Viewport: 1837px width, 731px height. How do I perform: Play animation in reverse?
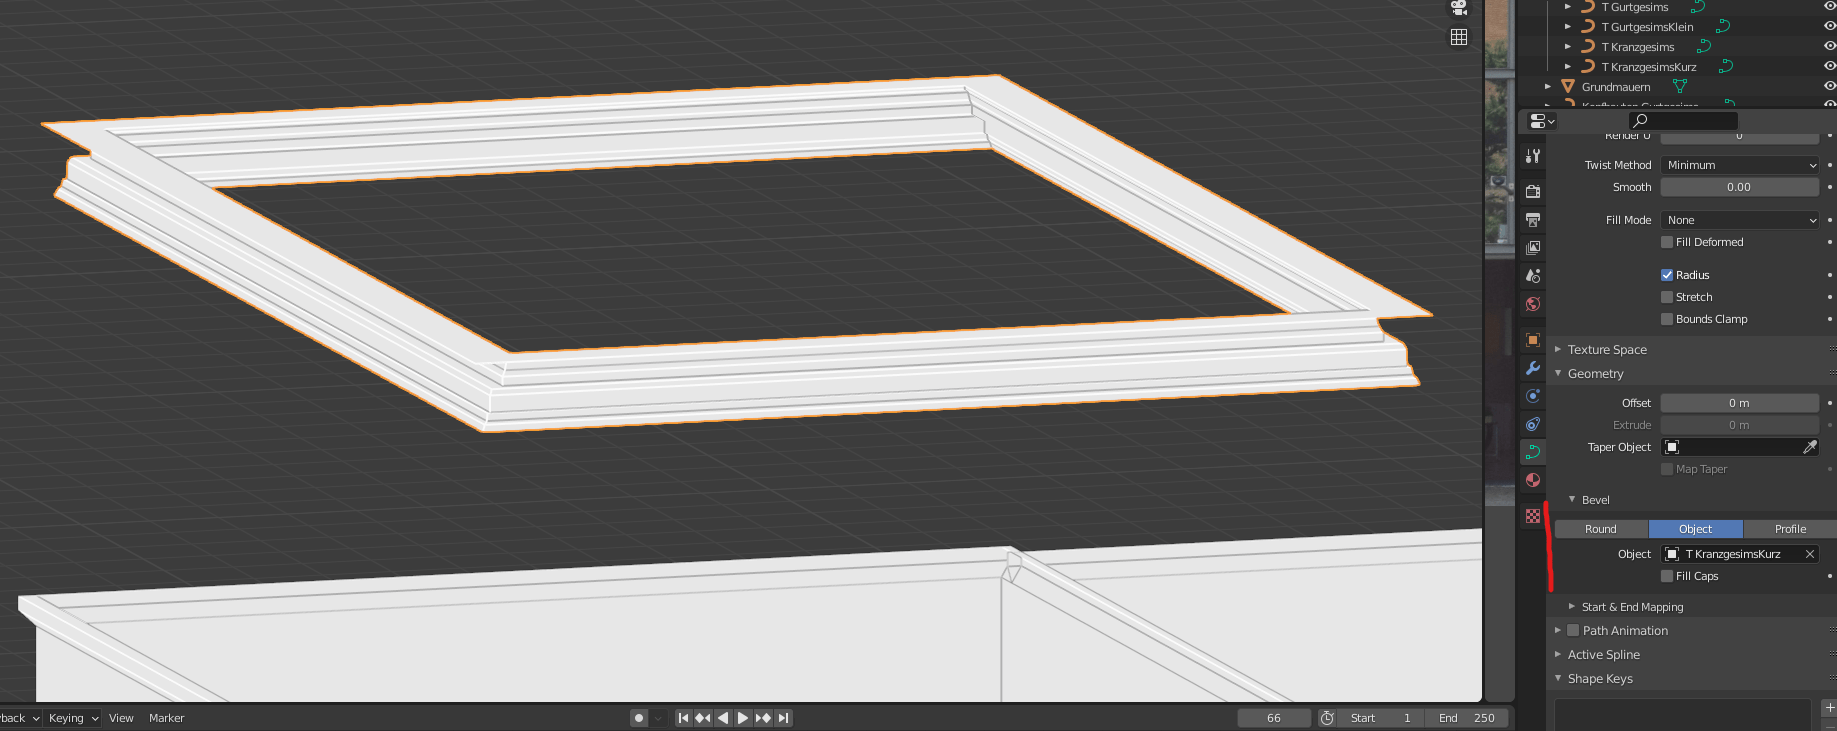pyautogui.click(x=723, y=718)
